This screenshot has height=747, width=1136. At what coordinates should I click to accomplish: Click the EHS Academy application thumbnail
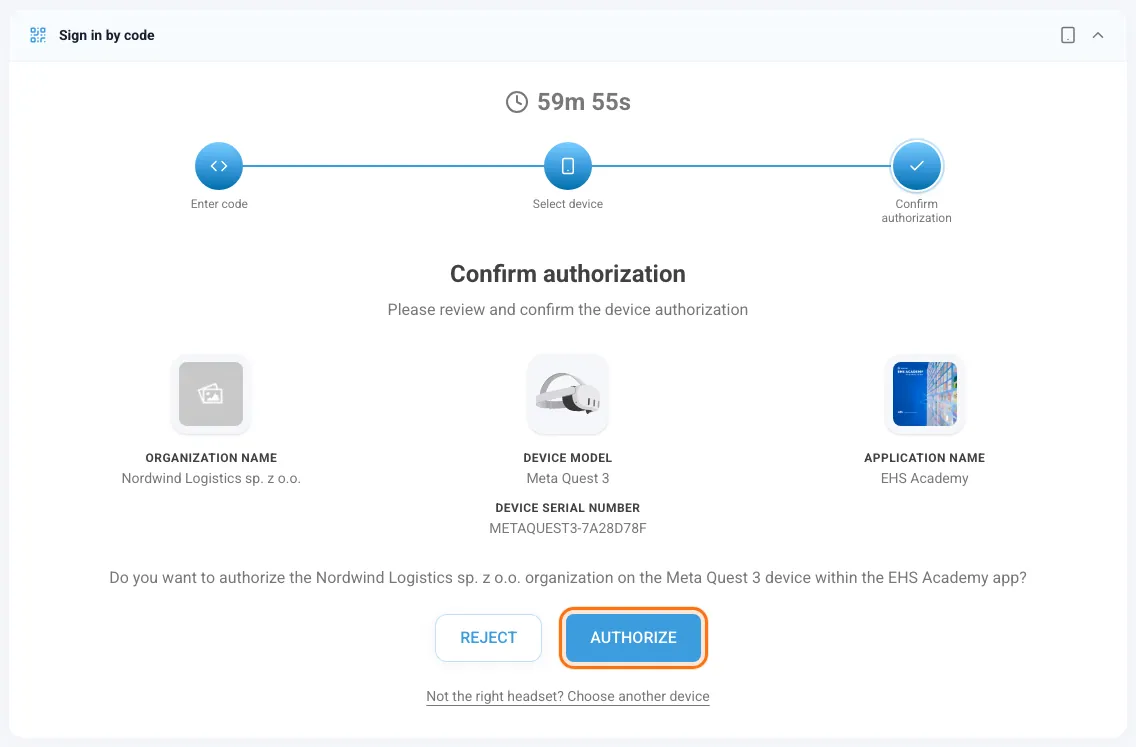(x=924, y=394)
